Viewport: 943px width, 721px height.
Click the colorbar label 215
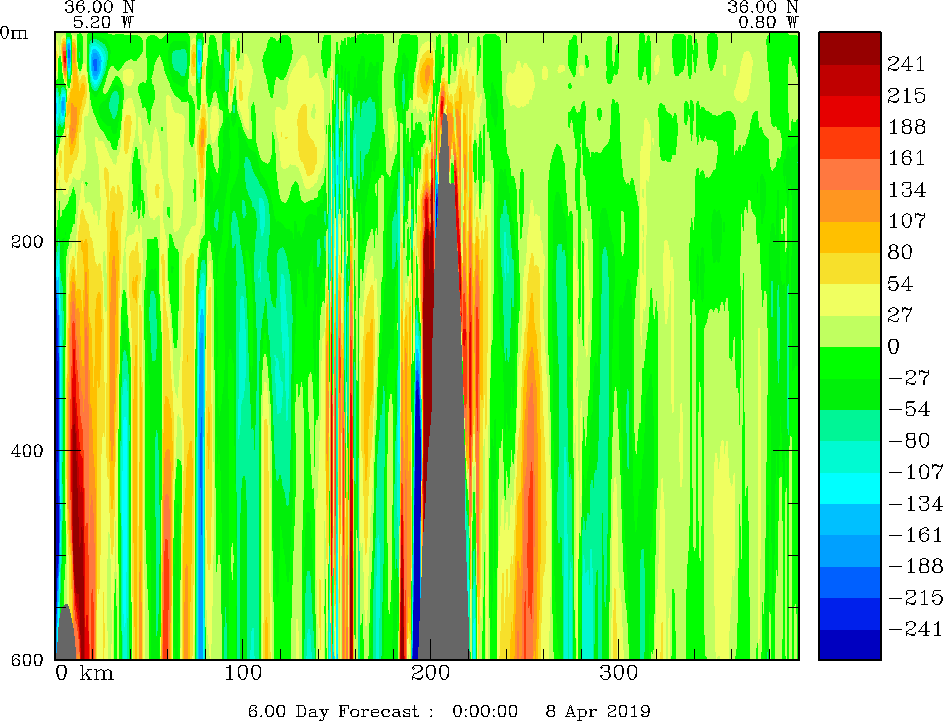[906, 96]
